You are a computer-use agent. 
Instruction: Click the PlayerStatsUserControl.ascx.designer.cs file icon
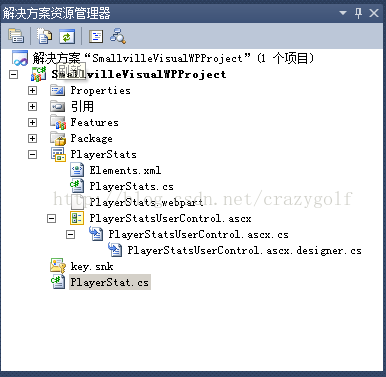click(x=115, y=250)
